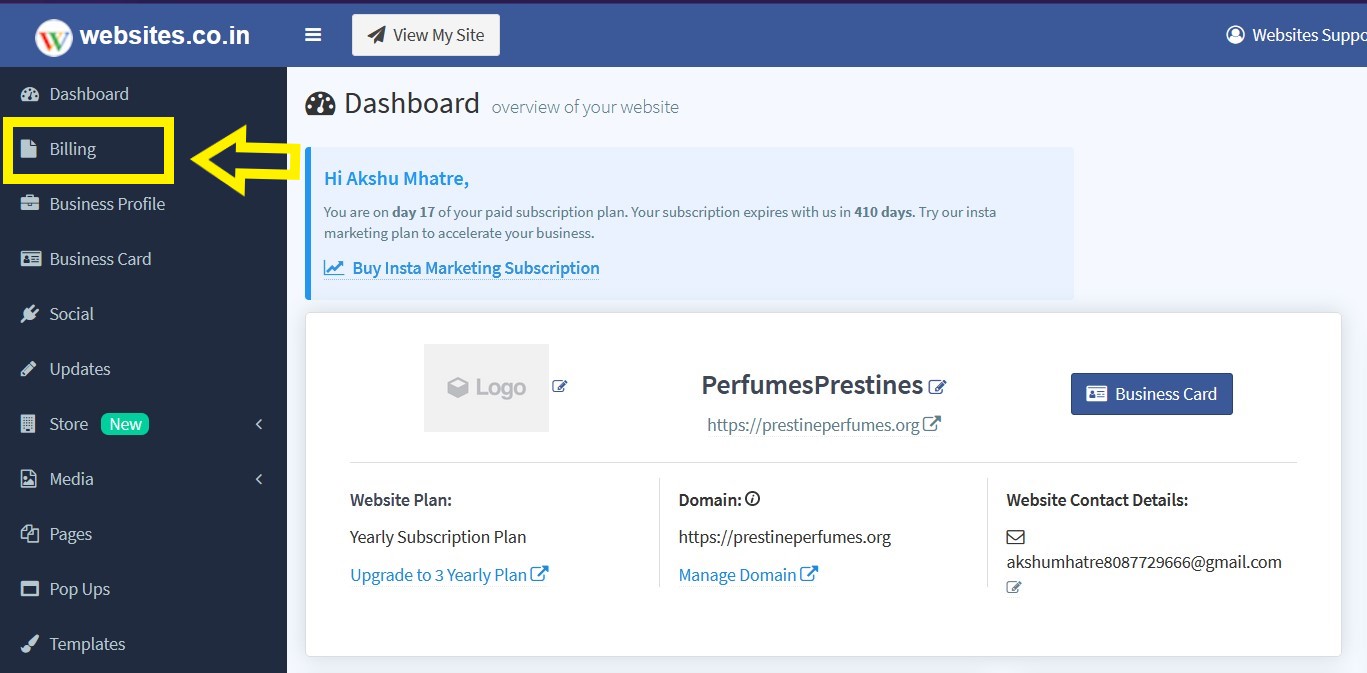The image size is (1367, 673).
Task: Expand the Store sidebar chevron
Action: 259,424
